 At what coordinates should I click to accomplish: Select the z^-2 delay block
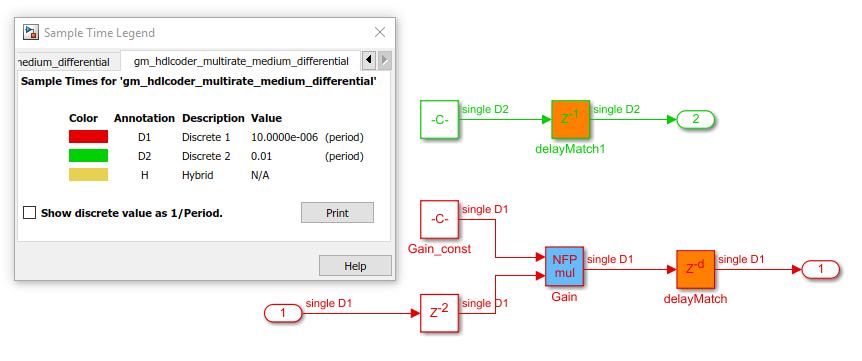(x=439, y=313)
